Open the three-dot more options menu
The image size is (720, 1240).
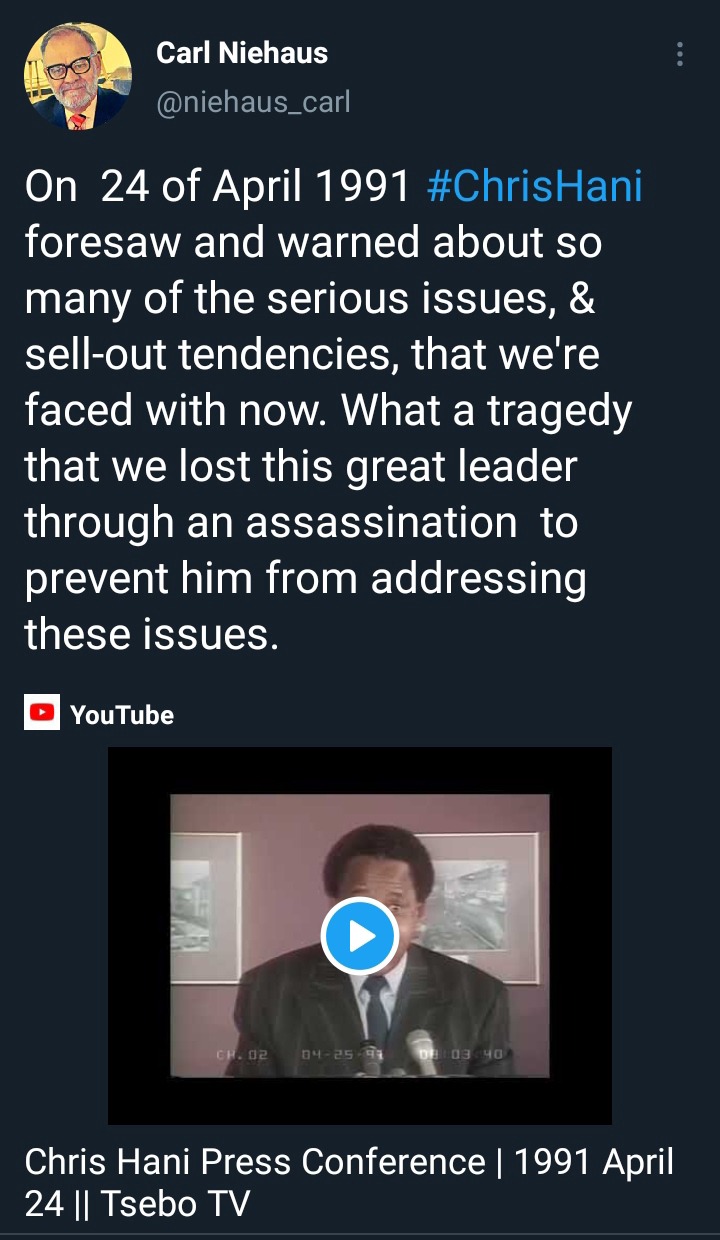(680, 54)
